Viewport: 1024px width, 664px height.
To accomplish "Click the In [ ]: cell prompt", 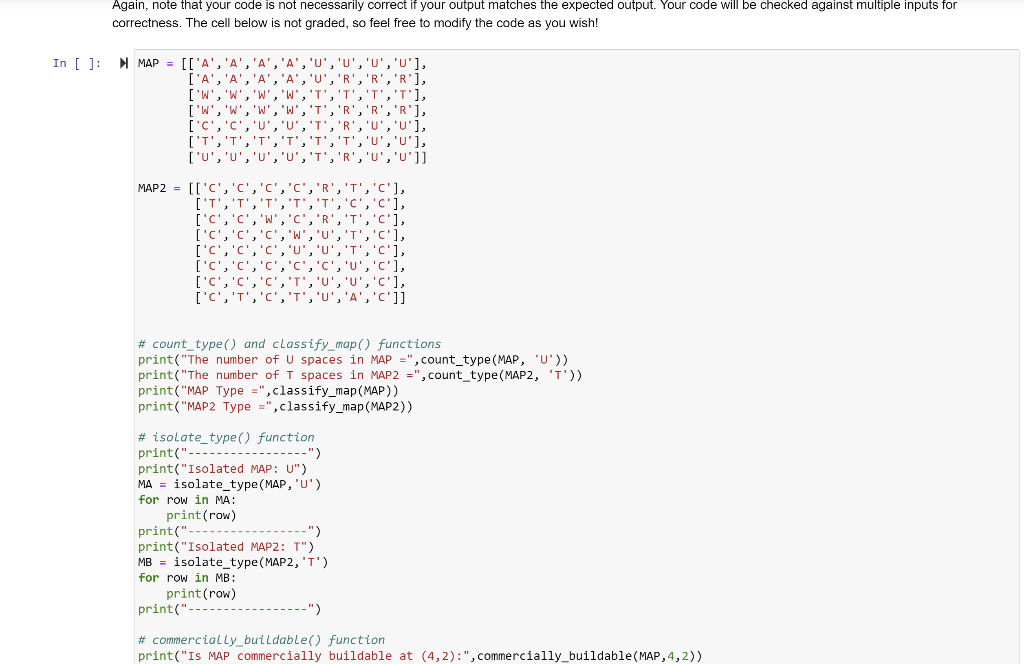I will point(80,63).
